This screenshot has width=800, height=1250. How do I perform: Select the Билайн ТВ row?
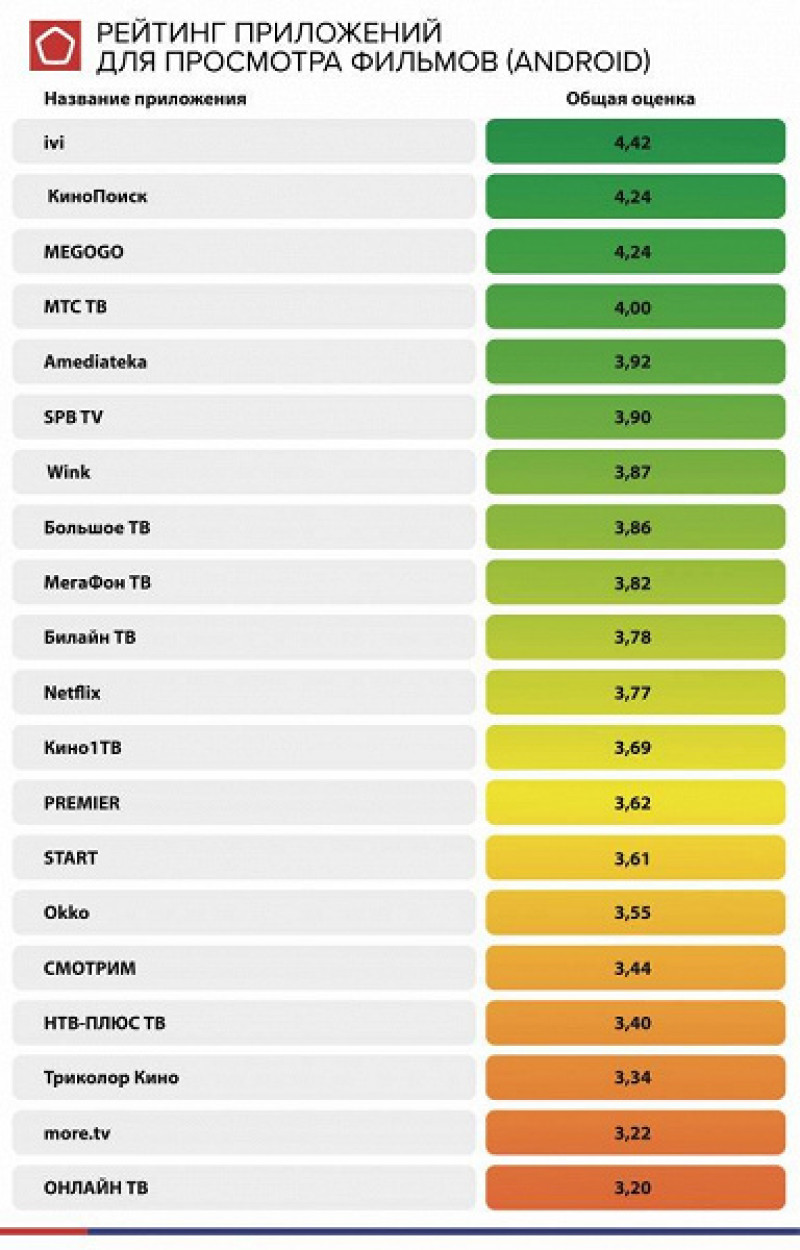[x=244, y=637]
